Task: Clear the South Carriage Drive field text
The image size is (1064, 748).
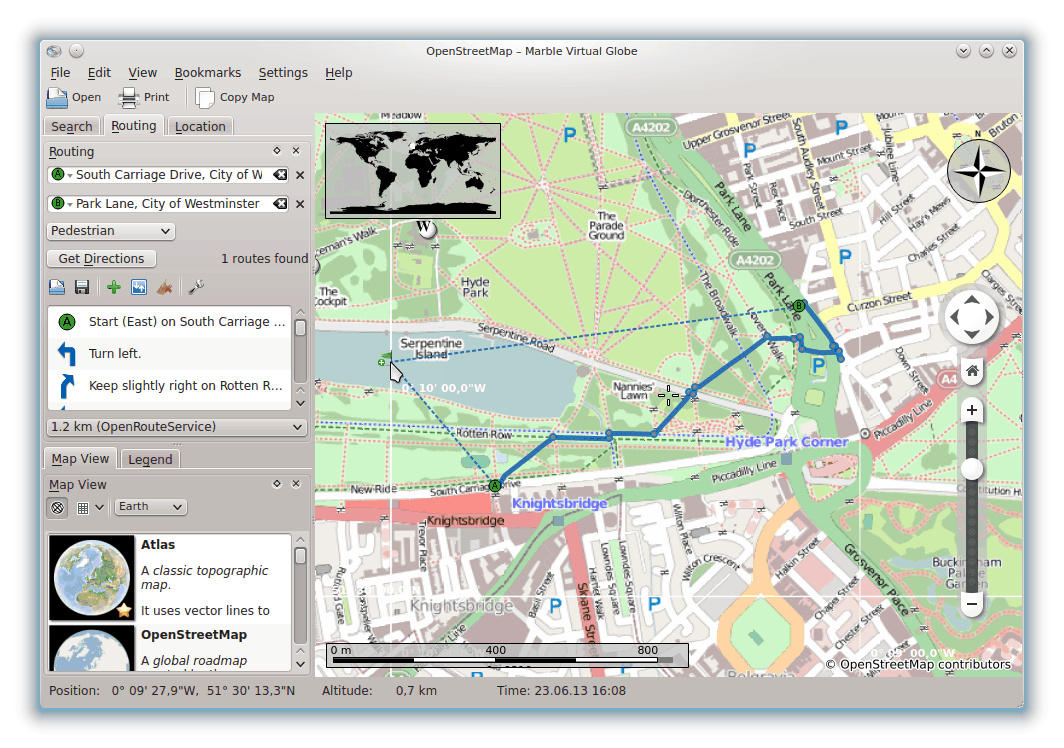Action: point(280,175)
